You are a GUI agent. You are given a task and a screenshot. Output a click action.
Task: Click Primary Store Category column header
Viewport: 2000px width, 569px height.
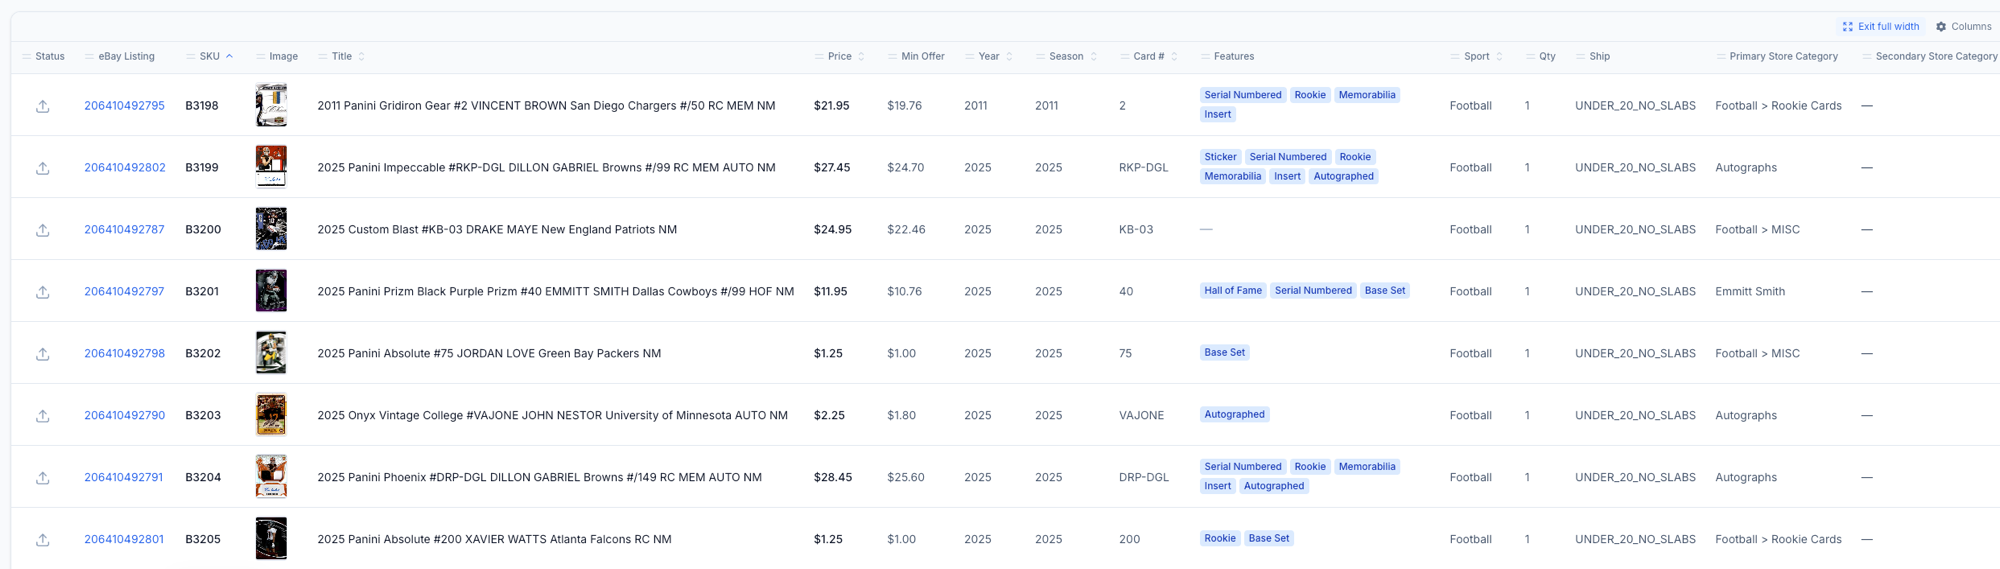[1784, 56]
